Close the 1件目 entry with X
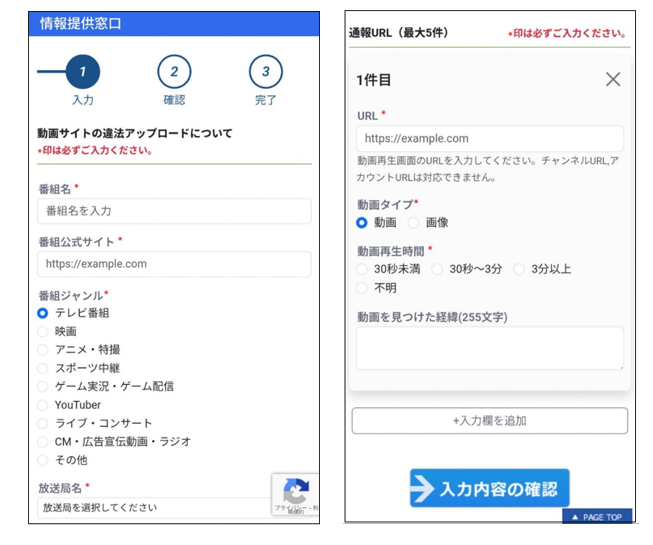 613,79
